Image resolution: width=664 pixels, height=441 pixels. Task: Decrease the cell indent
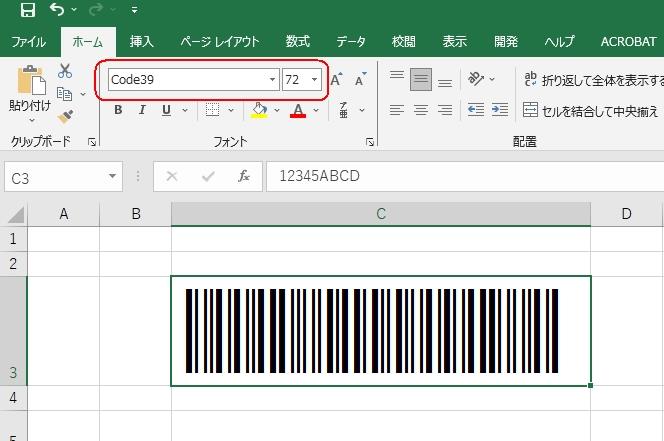[476, 110]
